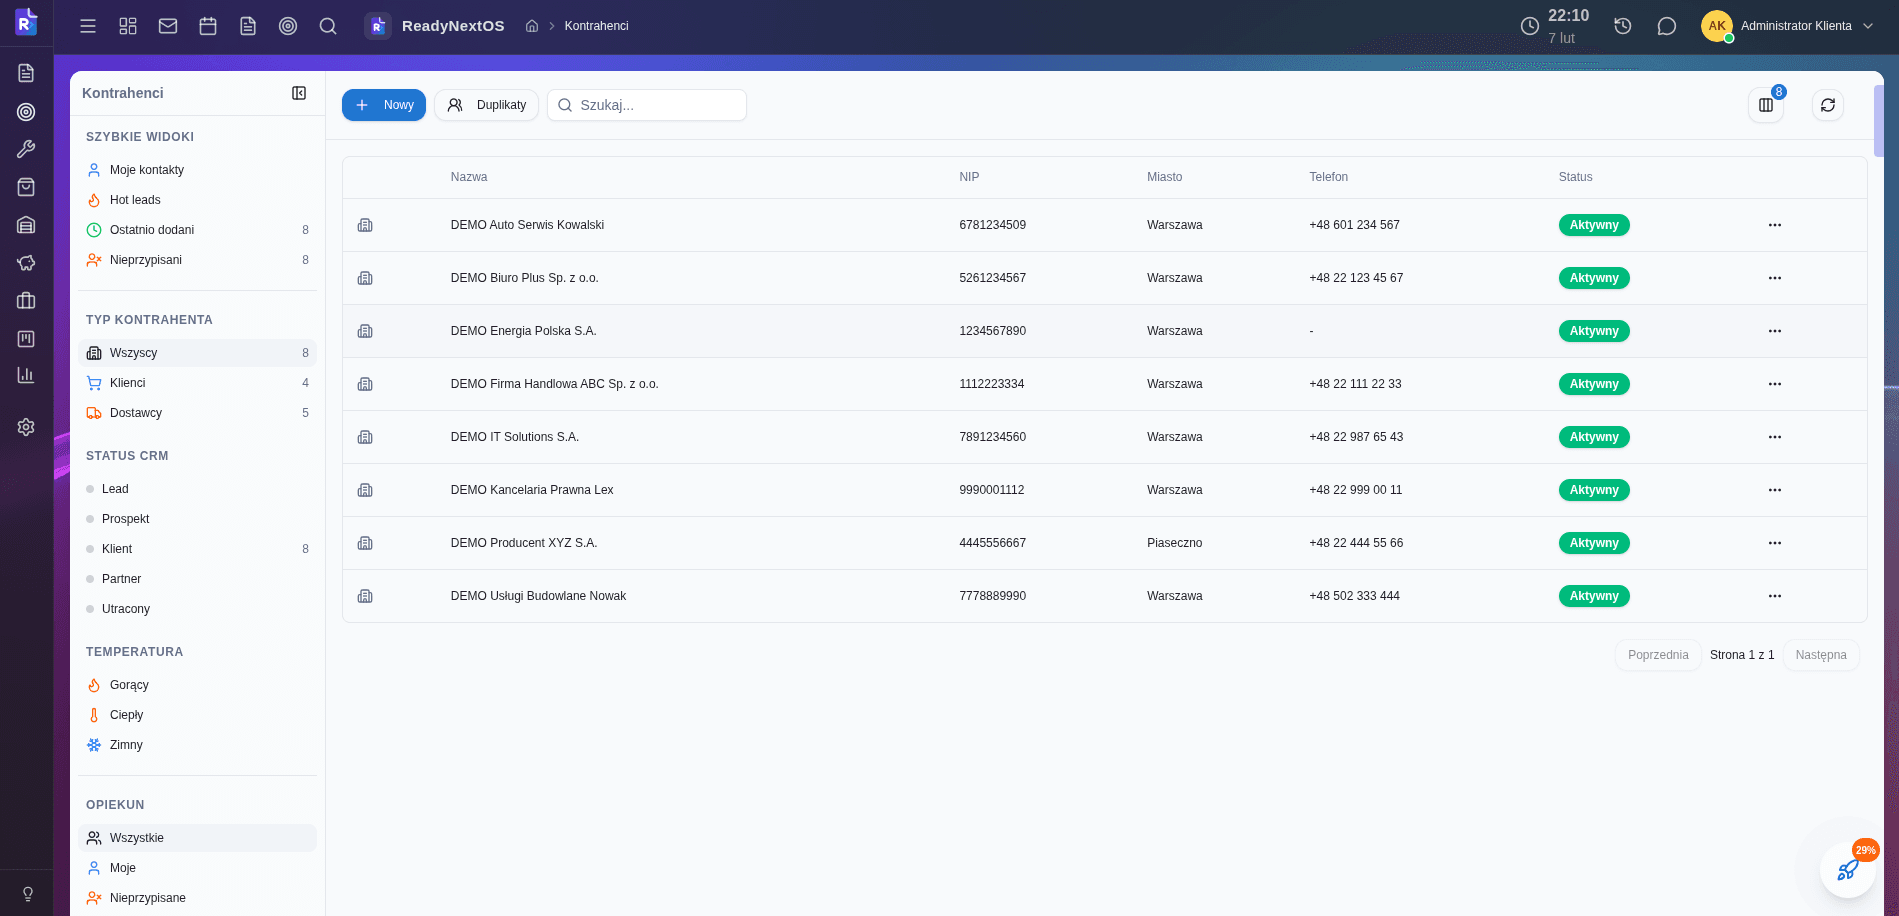Open the chat bubble icon

point(1666,26)
